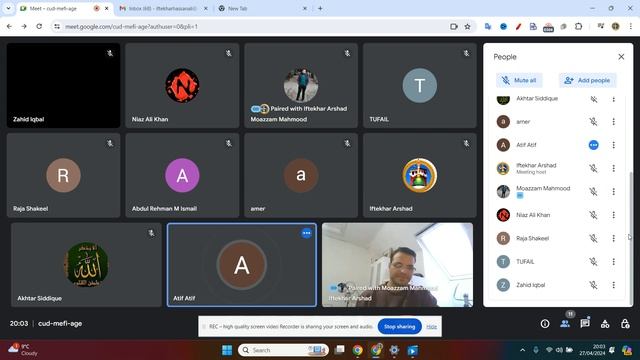
Task: Click Atif Atif speaking indicator in list
Action: coord(593,145)
